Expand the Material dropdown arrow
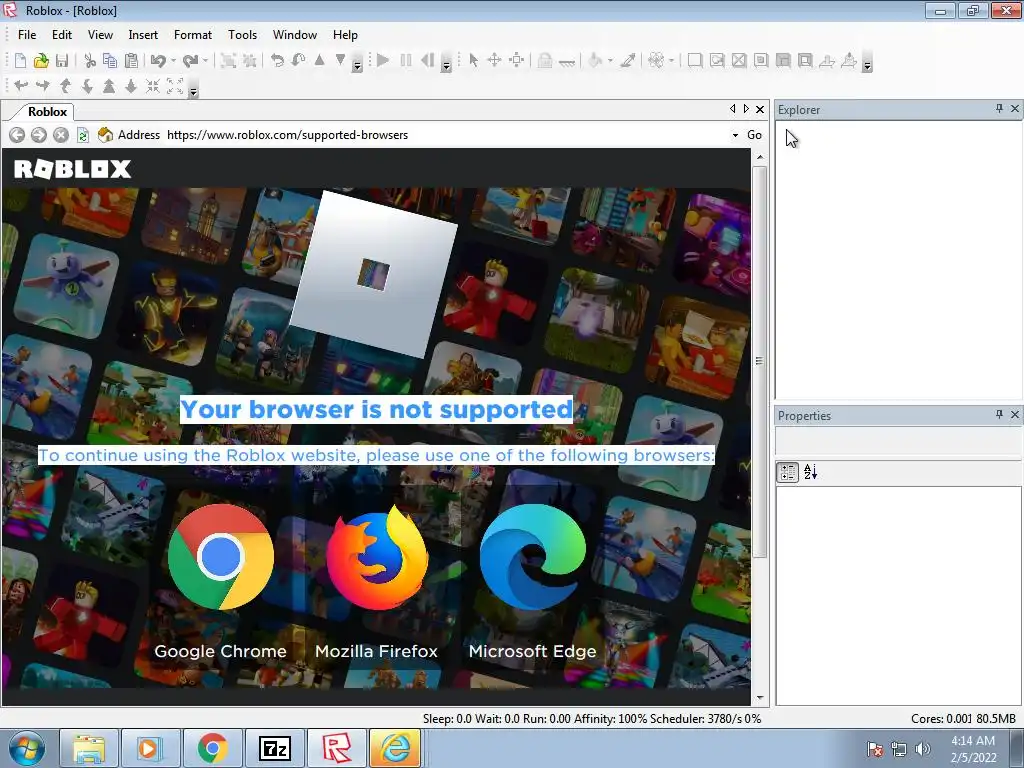This screenshot has width=1024, height=768. [671, 61]
